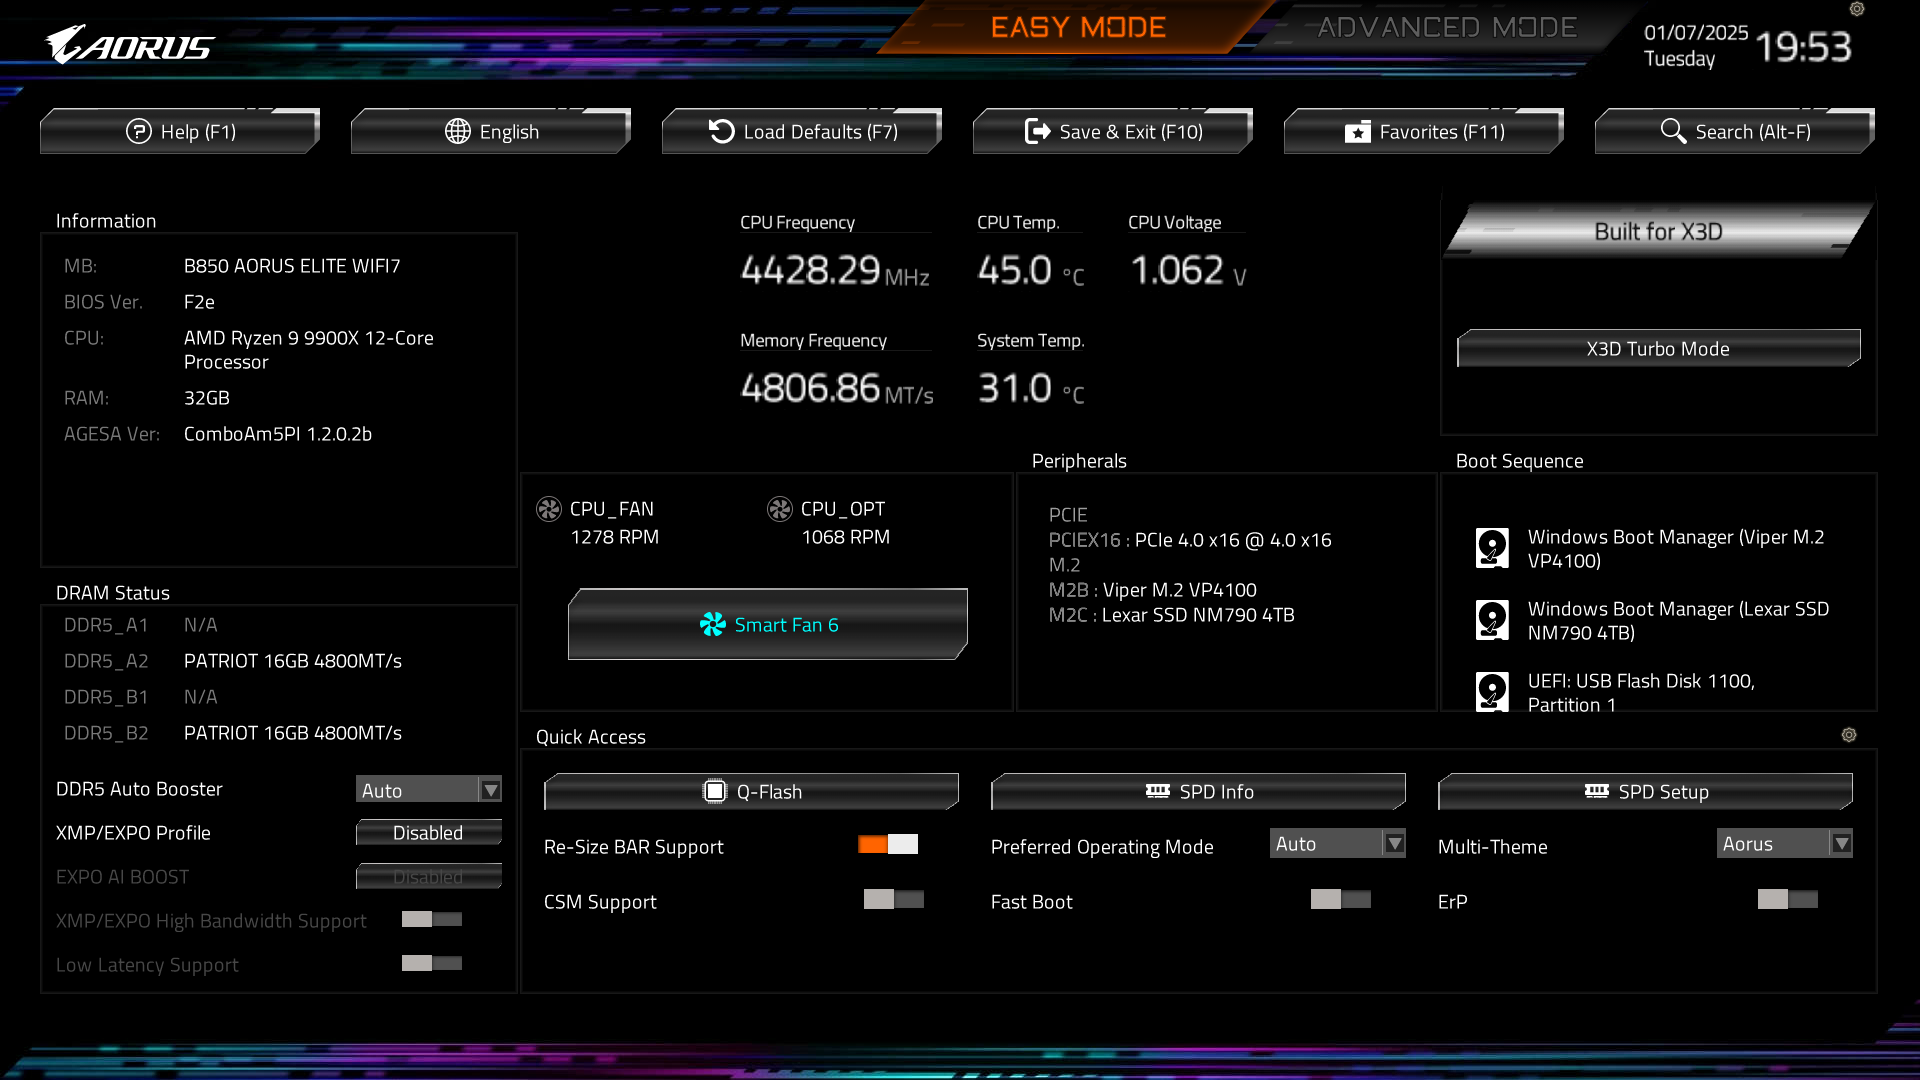Switch to Easy Mode tab
The height and width of the screenshot is (1080, 1920).
(x=1078, y=27)
